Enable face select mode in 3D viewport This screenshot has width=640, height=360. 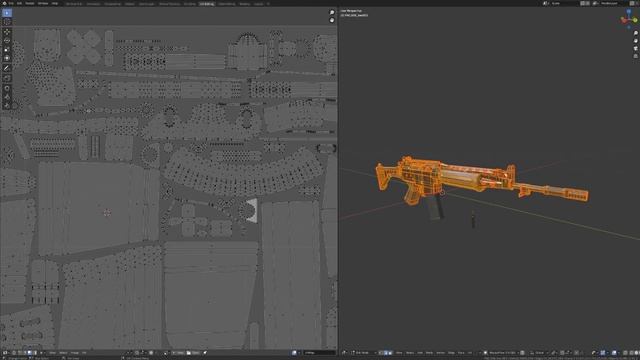(390, 353)
